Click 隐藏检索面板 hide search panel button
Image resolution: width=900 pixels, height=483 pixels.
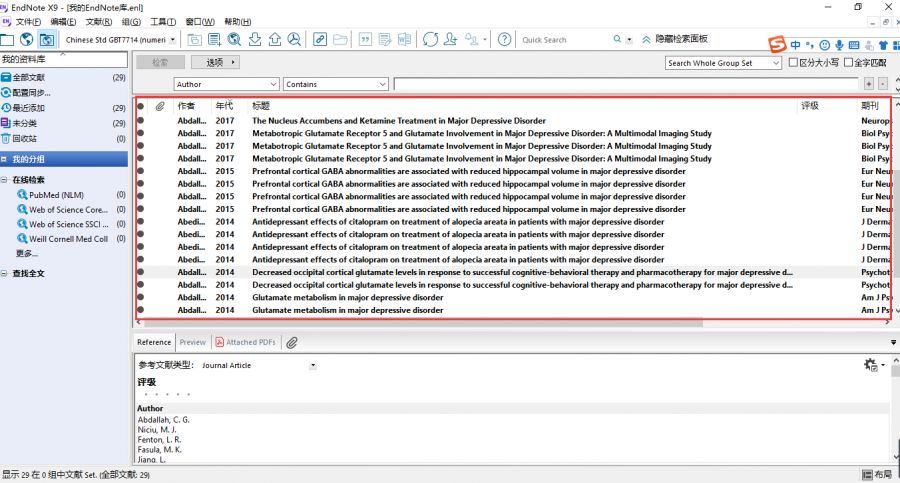coord(674,39)
